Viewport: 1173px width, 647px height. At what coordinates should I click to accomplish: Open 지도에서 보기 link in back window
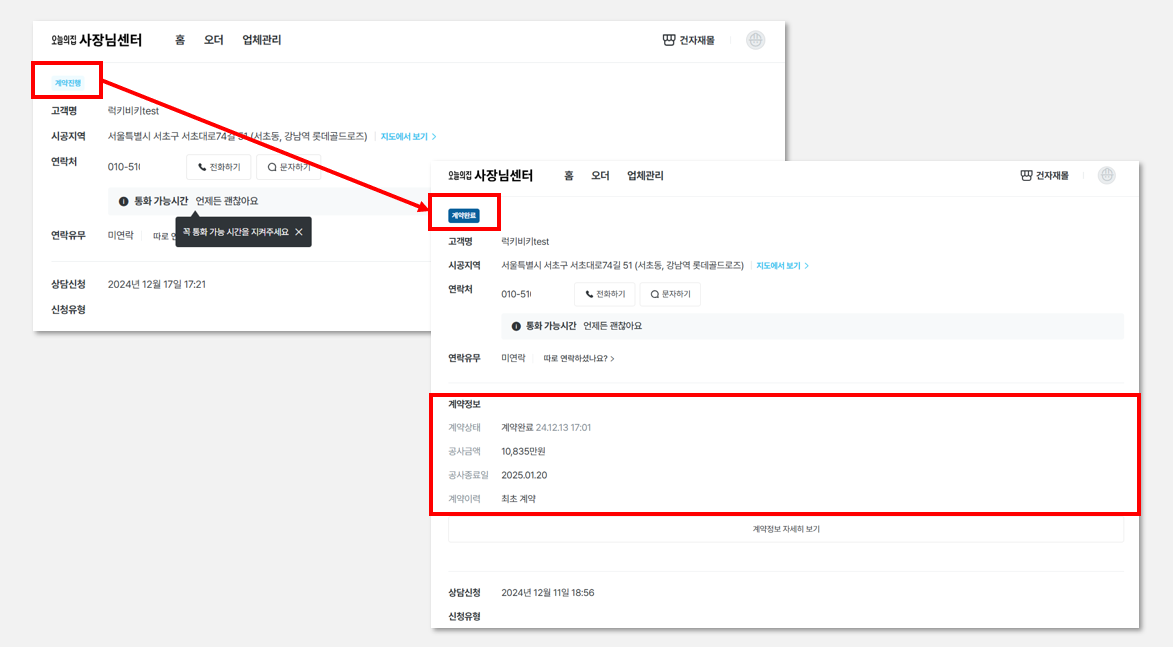click(408, 137)
